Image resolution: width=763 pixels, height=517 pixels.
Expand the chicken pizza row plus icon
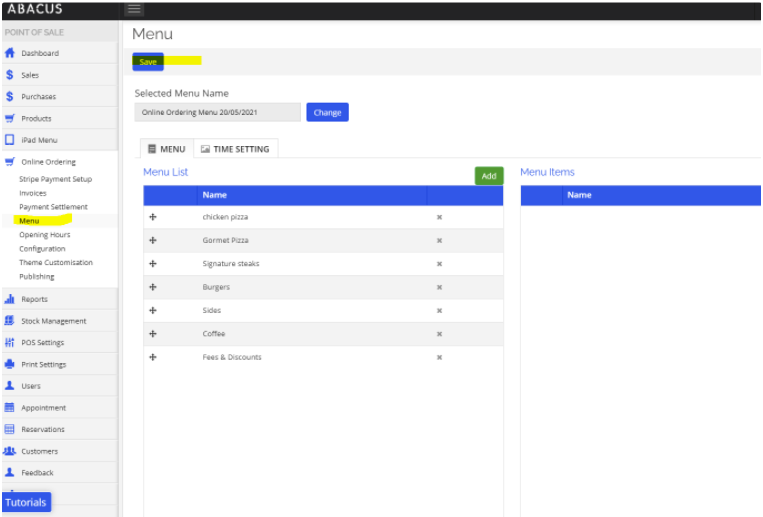(153, 217)
